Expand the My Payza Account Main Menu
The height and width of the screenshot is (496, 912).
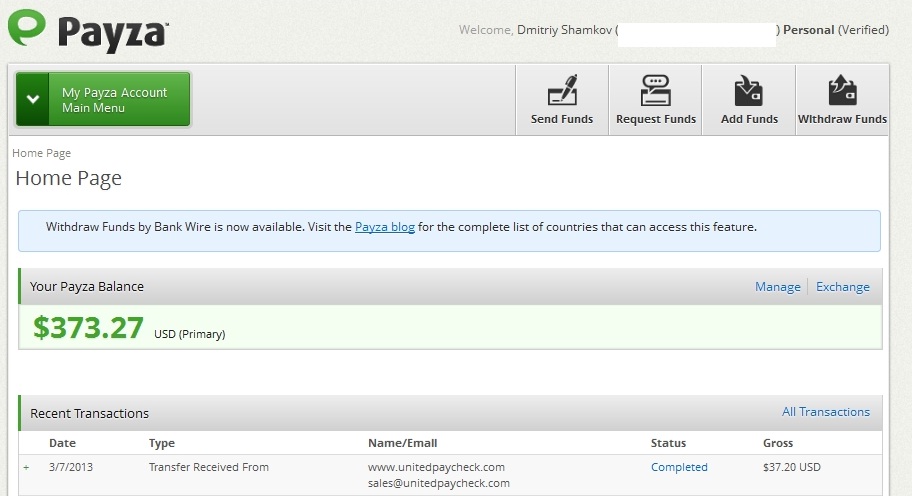pyautogui.click(x=103, y=100)
